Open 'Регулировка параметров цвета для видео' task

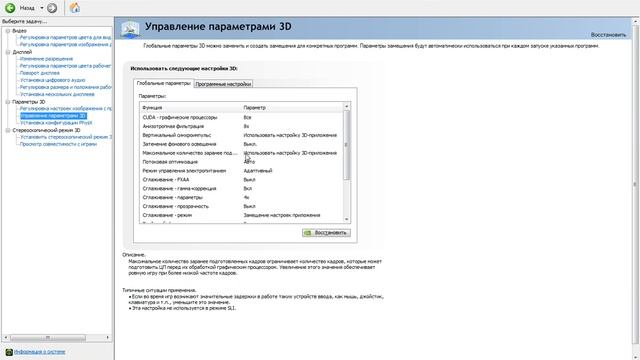(65, 38)
